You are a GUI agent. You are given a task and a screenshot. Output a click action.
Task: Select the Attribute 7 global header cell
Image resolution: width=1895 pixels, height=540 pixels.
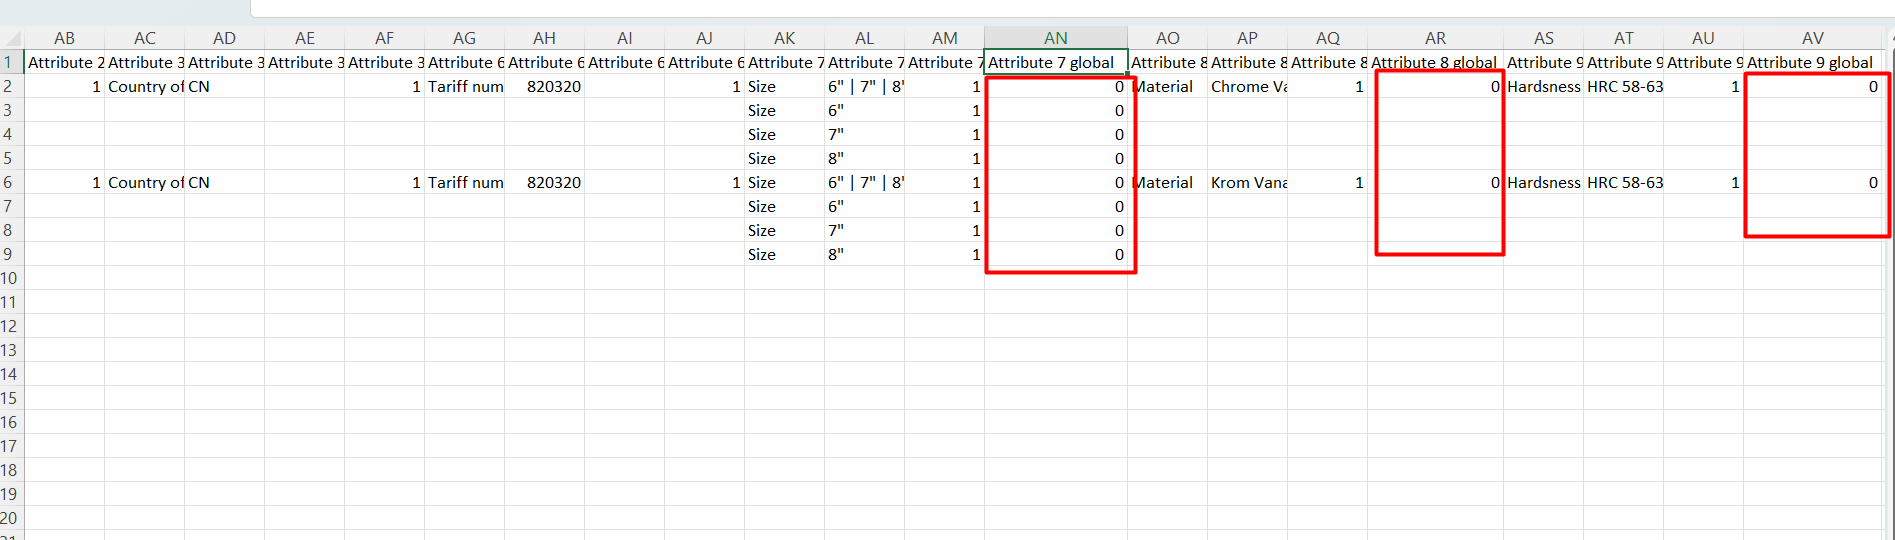[x=1056, y=62]
